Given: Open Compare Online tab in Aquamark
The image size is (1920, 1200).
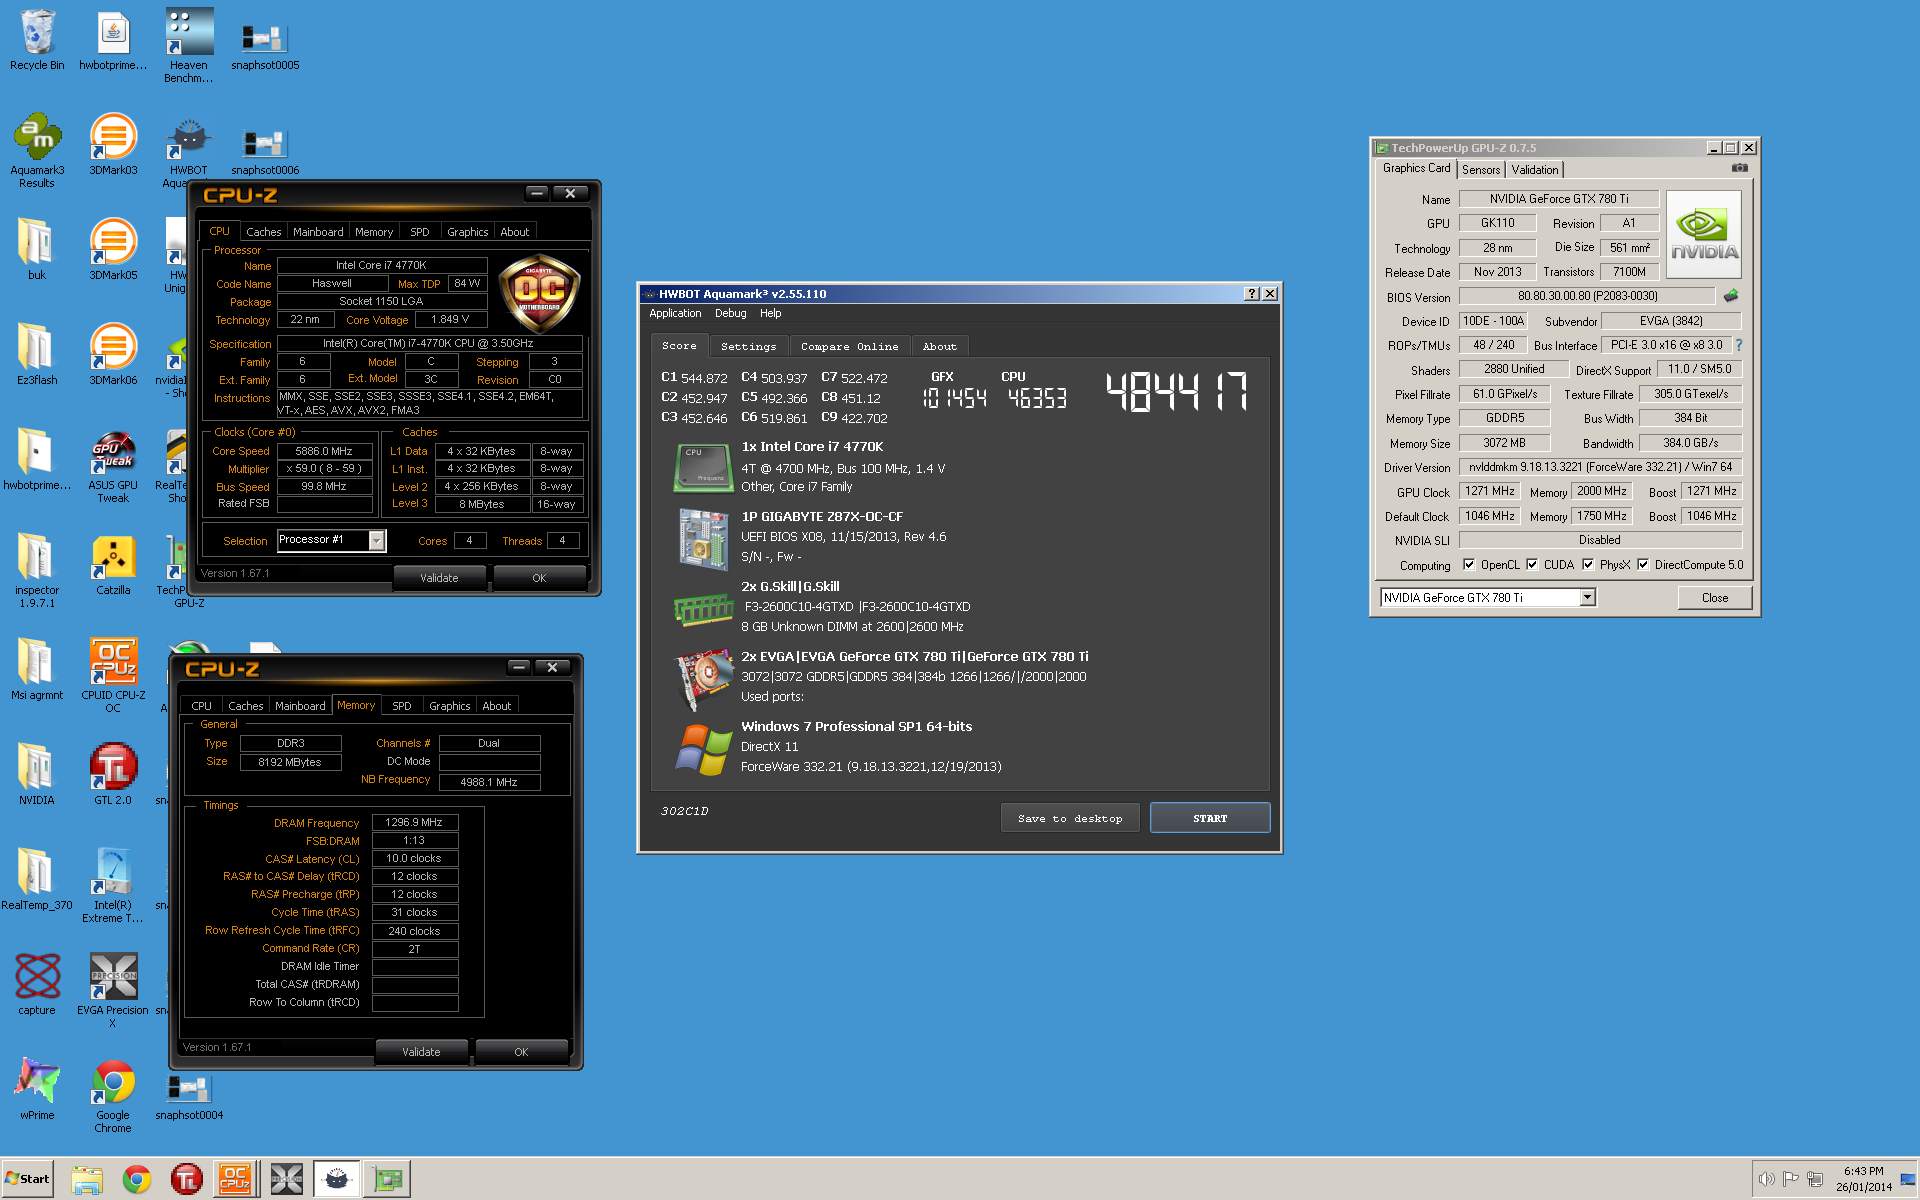Looking at the screenshot, I should pyautogui.click(x=849, y=346).
